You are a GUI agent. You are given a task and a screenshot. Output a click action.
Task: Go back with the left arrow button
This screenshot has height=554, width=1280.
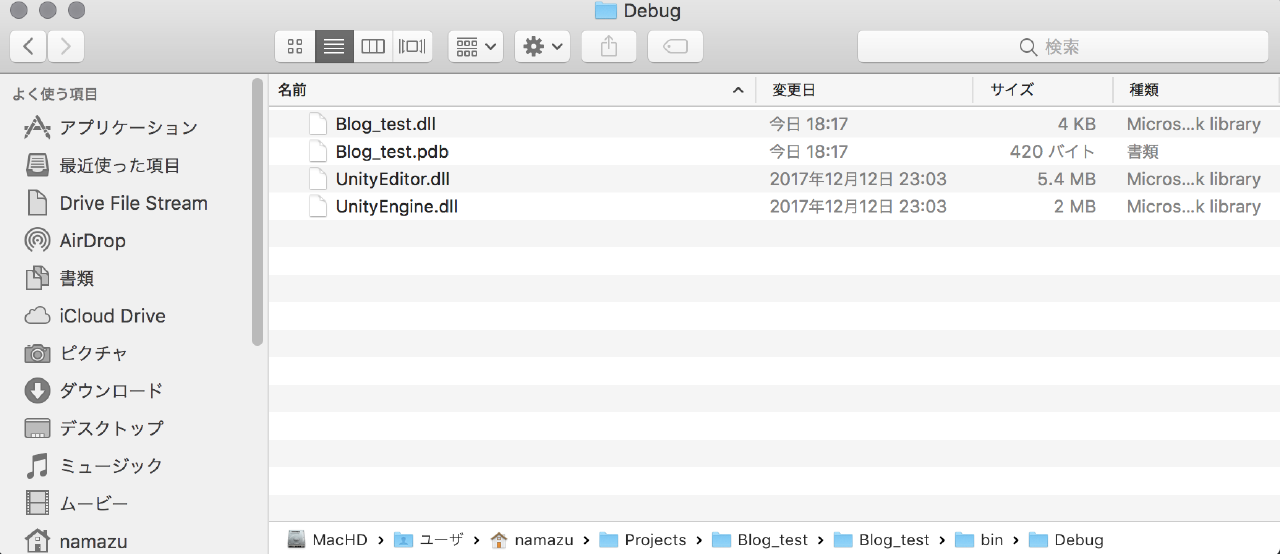point(28,46)
